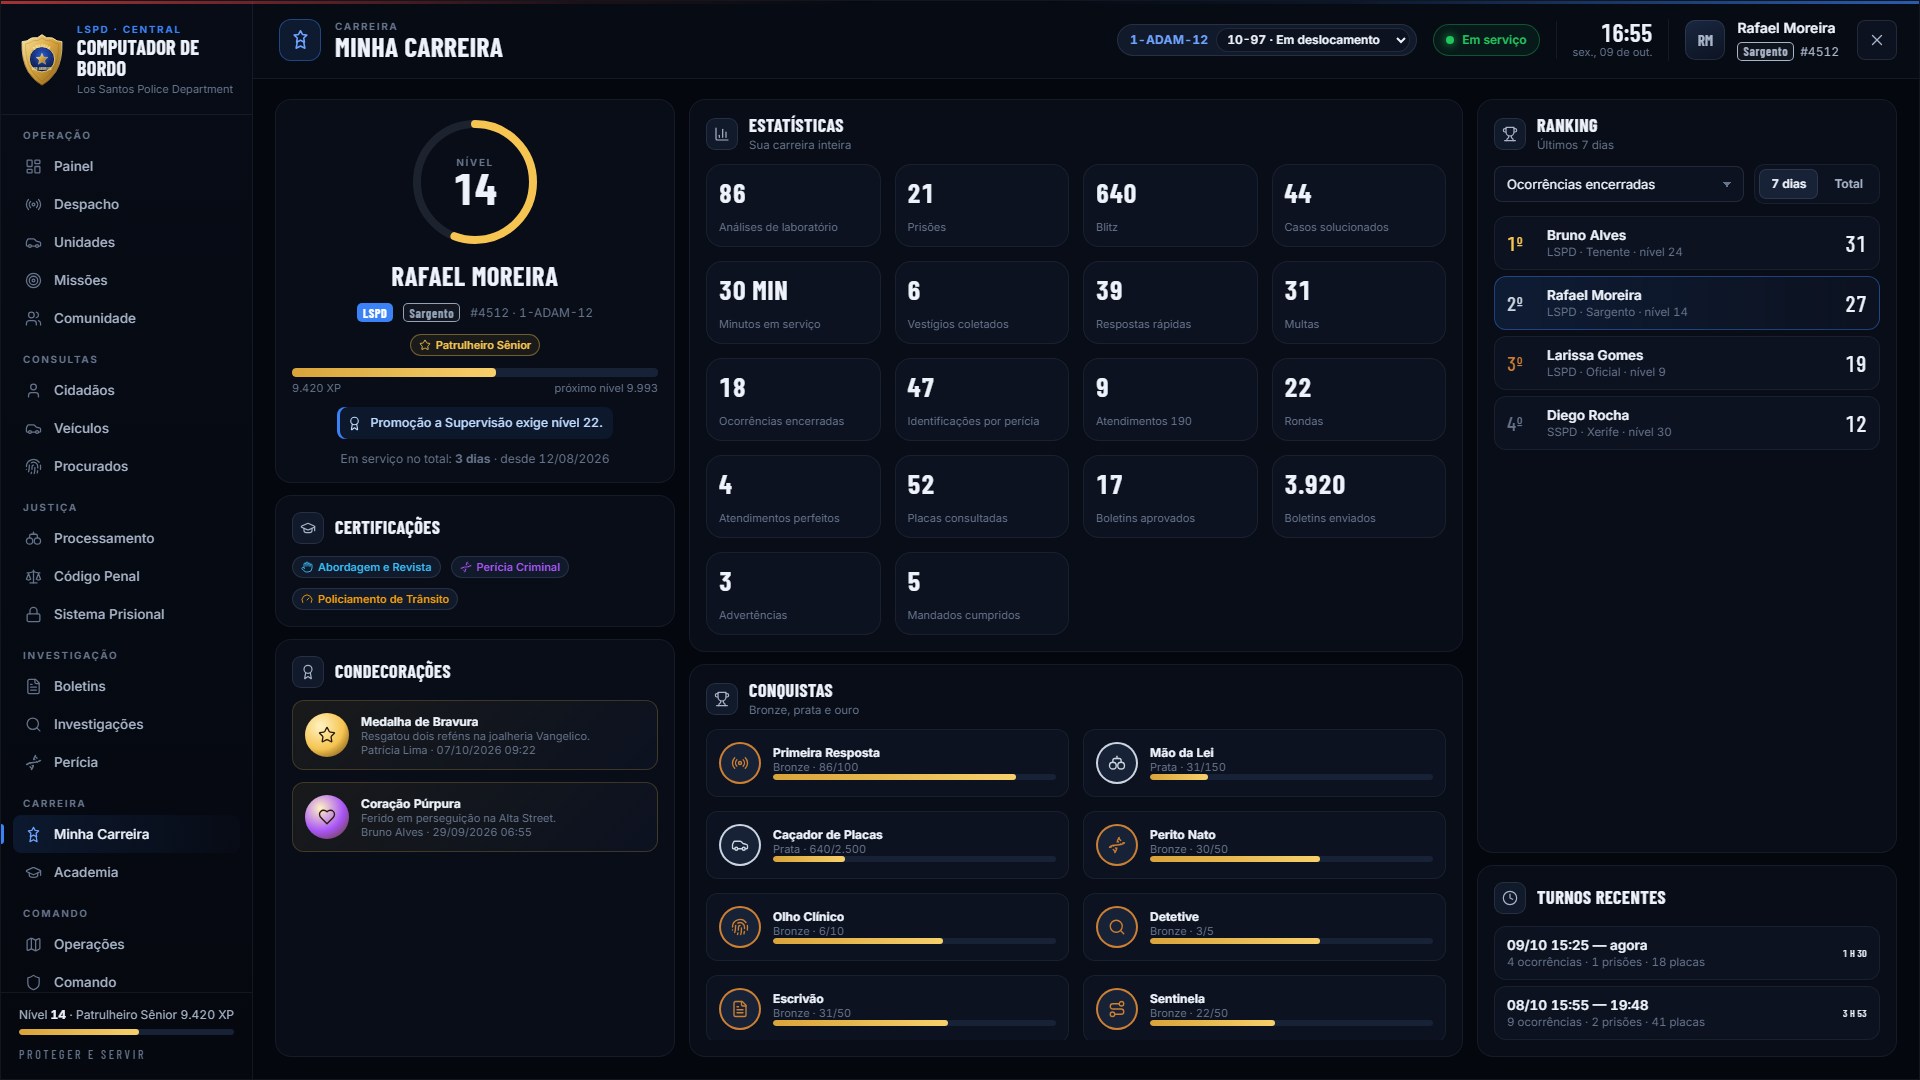Open Bruno Alves ranking entry
1920x1080 pixels.
(1686, 243)
